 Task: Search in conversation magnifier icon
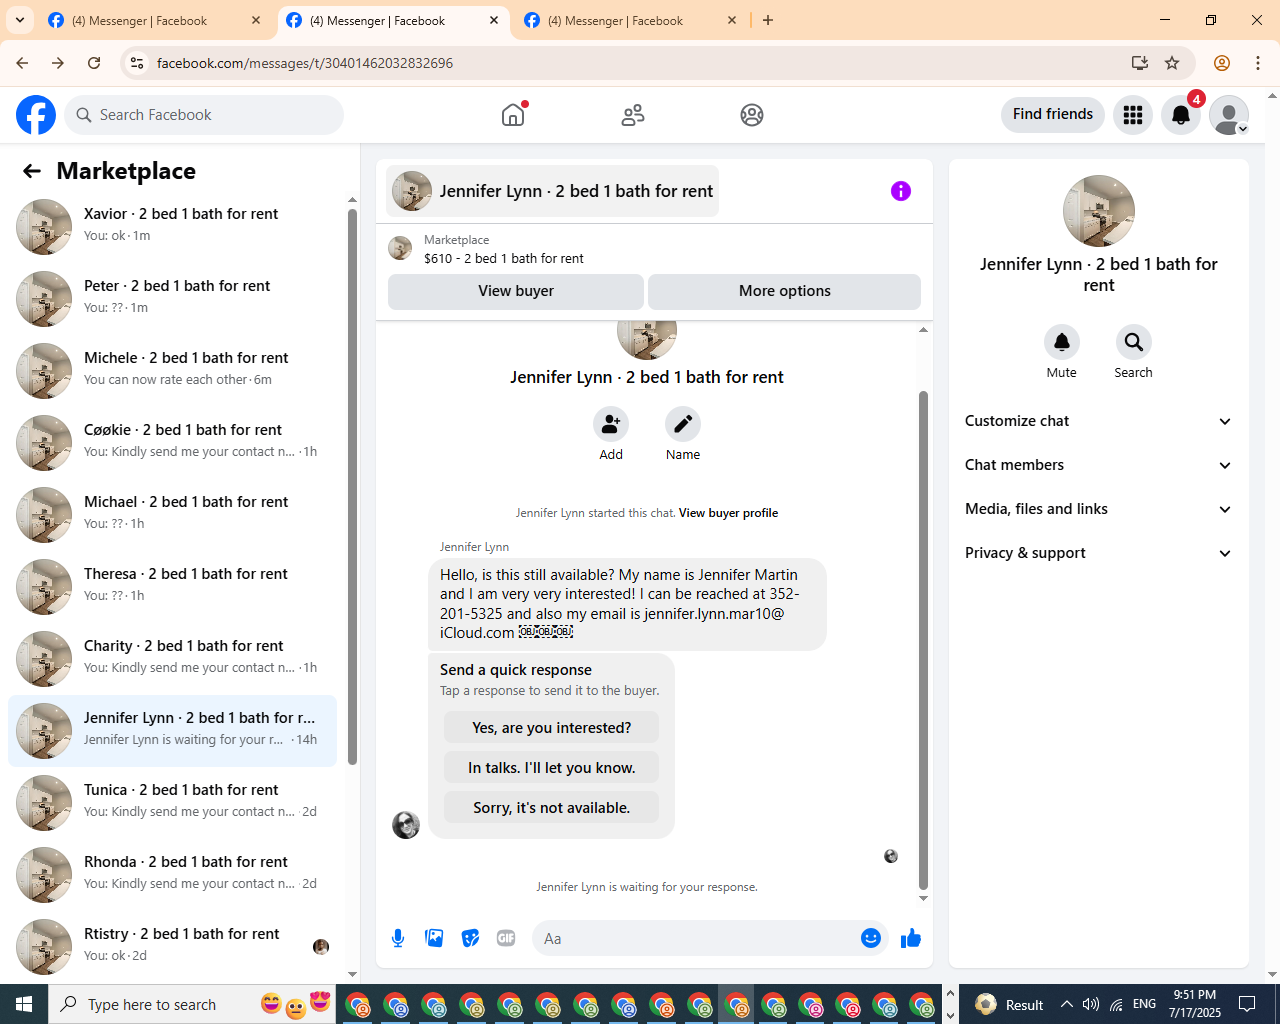click(1134, 342)
